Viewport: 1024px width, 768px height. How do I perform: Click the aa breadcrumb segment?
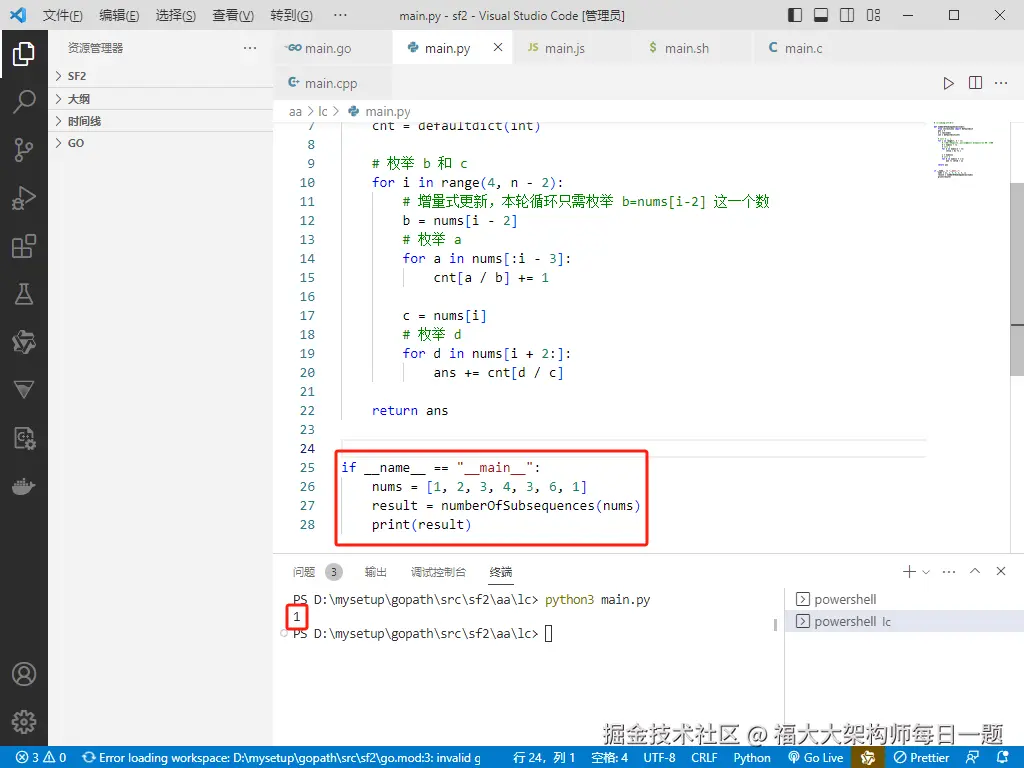click(x=295, y=112)
